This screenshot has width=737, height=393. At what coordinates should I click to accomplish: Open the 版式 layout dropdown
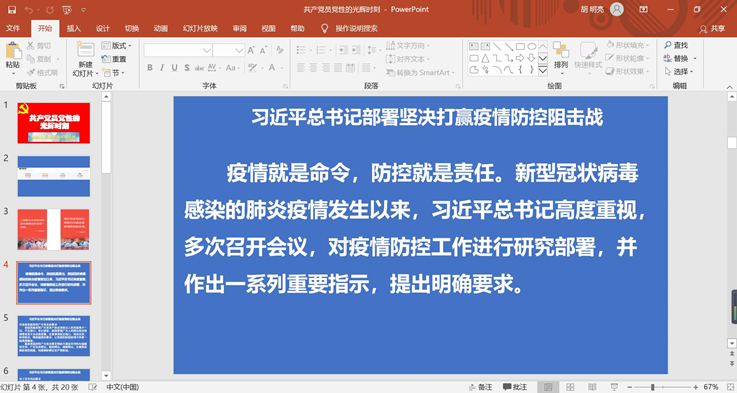pos(117,46)
